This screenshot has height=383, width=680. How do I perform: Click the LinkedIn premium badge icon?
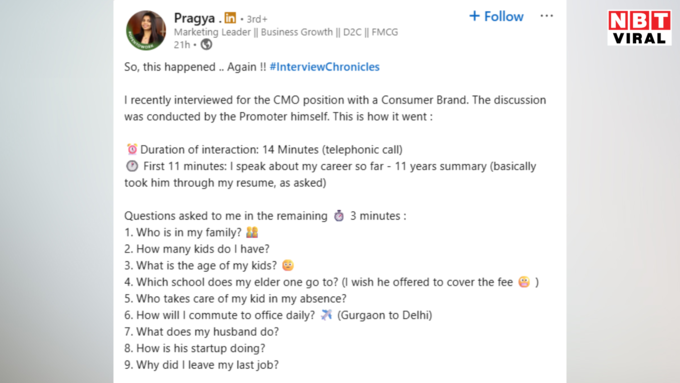tap(230, 18)
